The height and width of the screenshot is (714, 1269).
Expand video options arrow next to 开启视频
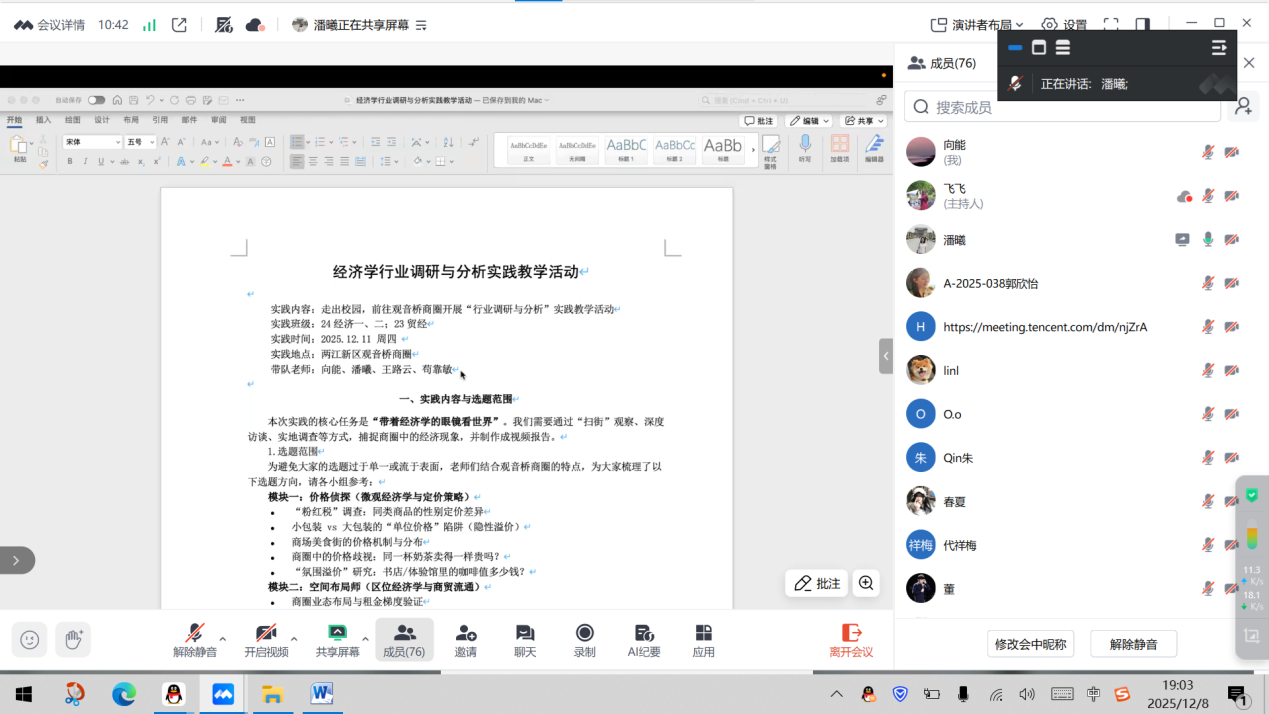click(294, 639)
